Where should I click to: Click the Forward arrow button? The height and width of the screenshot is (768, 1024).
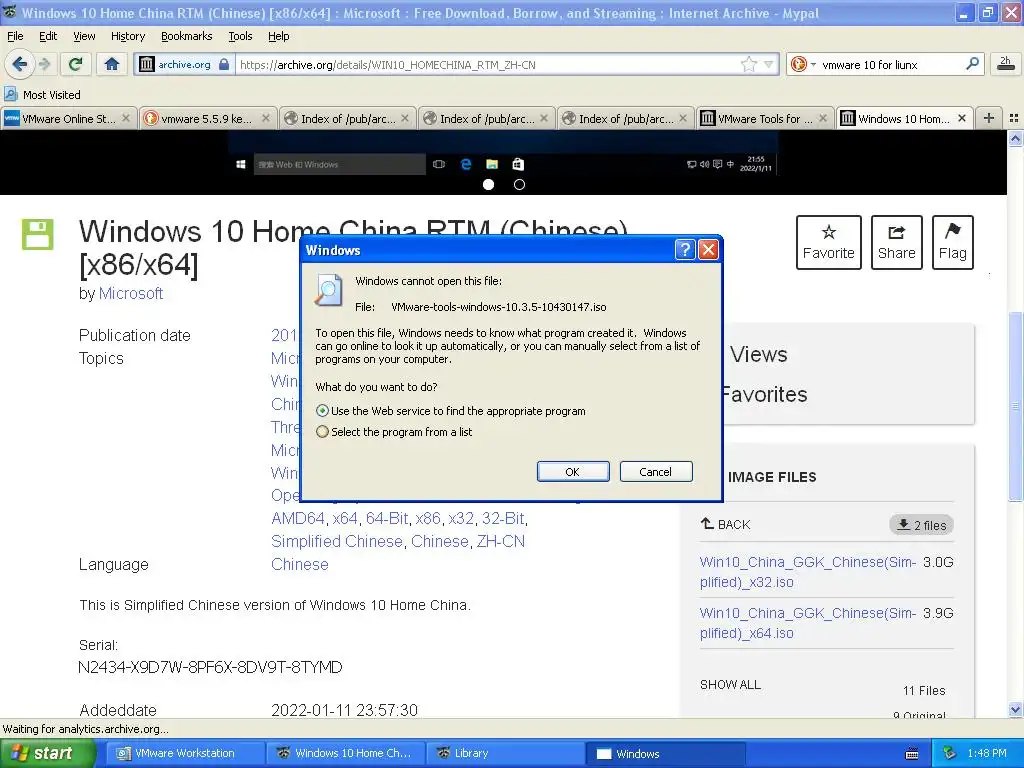44,64
